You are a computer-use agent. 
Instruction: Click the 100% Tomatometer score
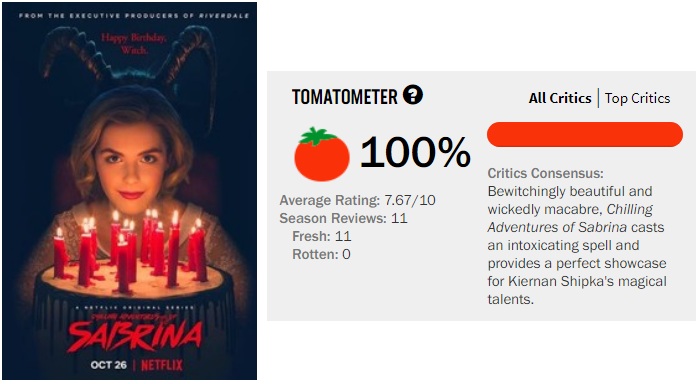click(415, 153)
